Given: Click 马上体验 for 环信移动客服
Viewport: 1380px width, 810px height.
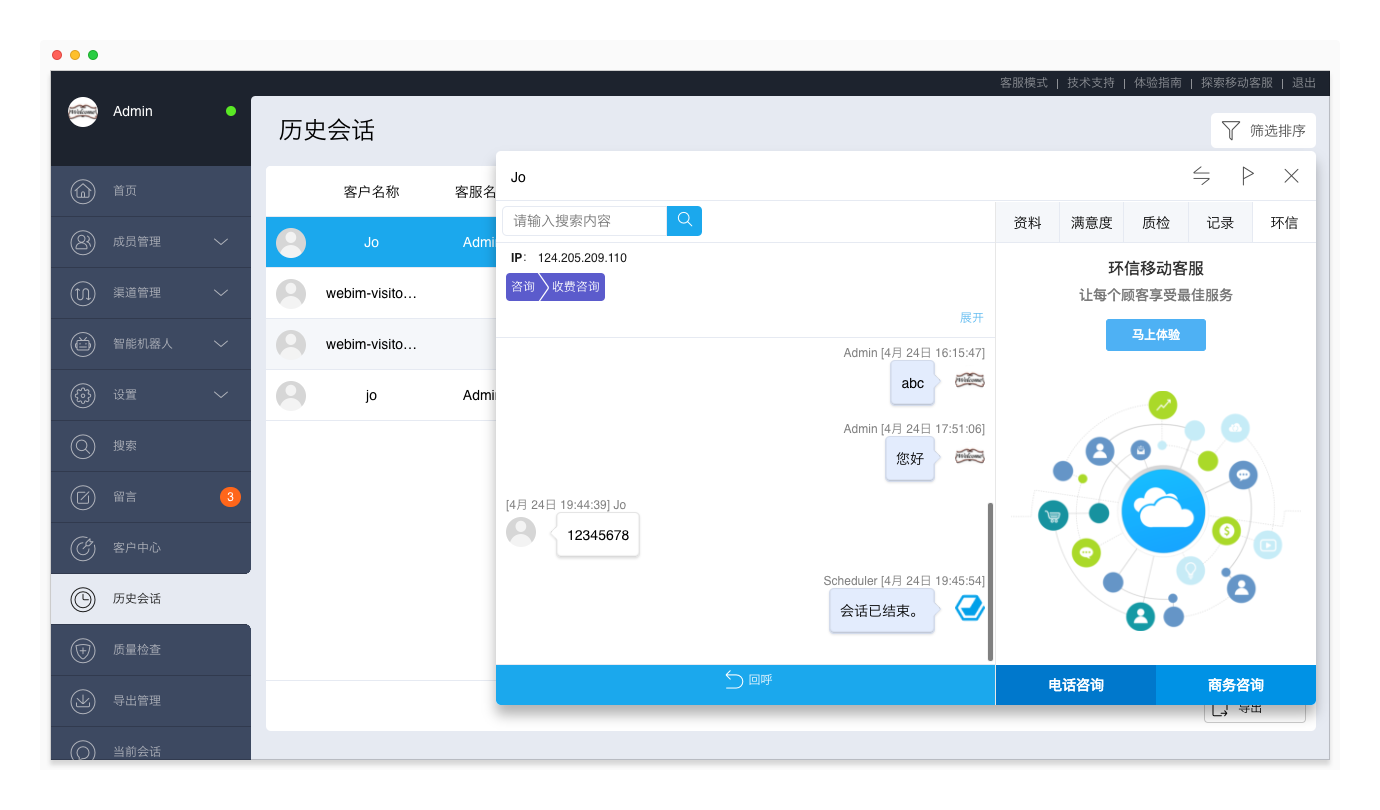Looking at the screenshot, I should coord(1155,334).
